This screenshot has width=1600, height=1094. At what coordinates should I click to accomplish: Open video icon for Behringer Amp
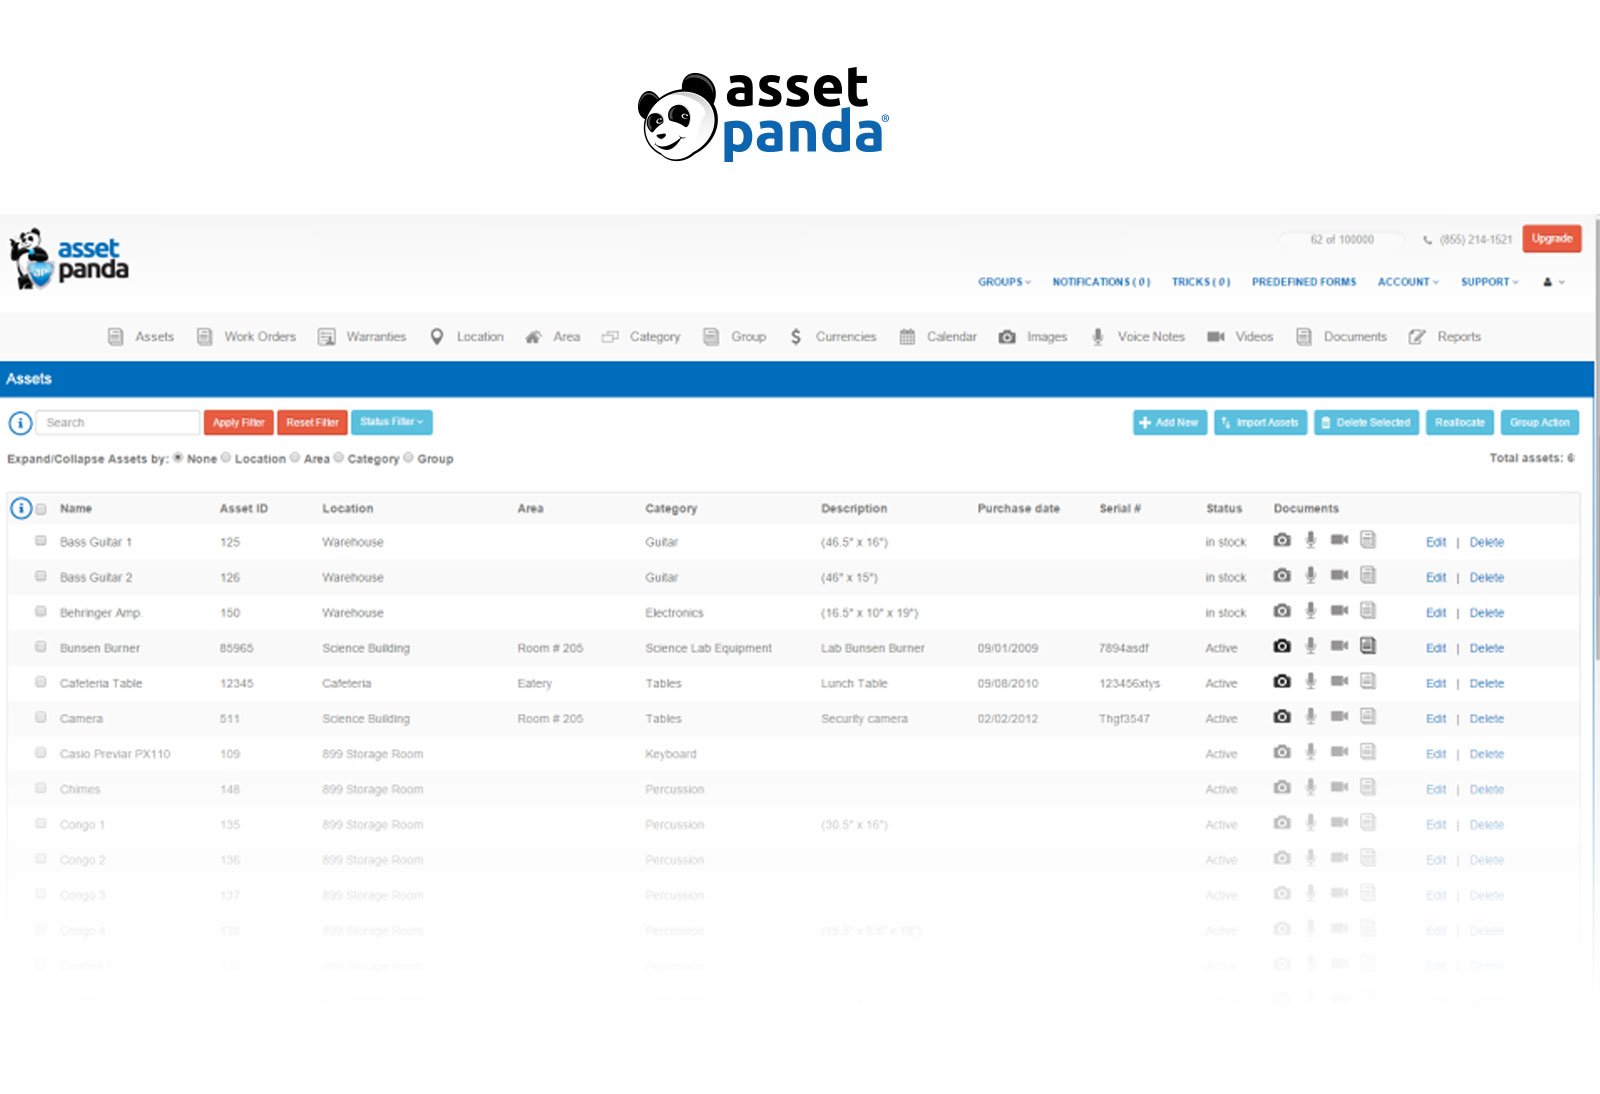click(x=1339, y=610)
